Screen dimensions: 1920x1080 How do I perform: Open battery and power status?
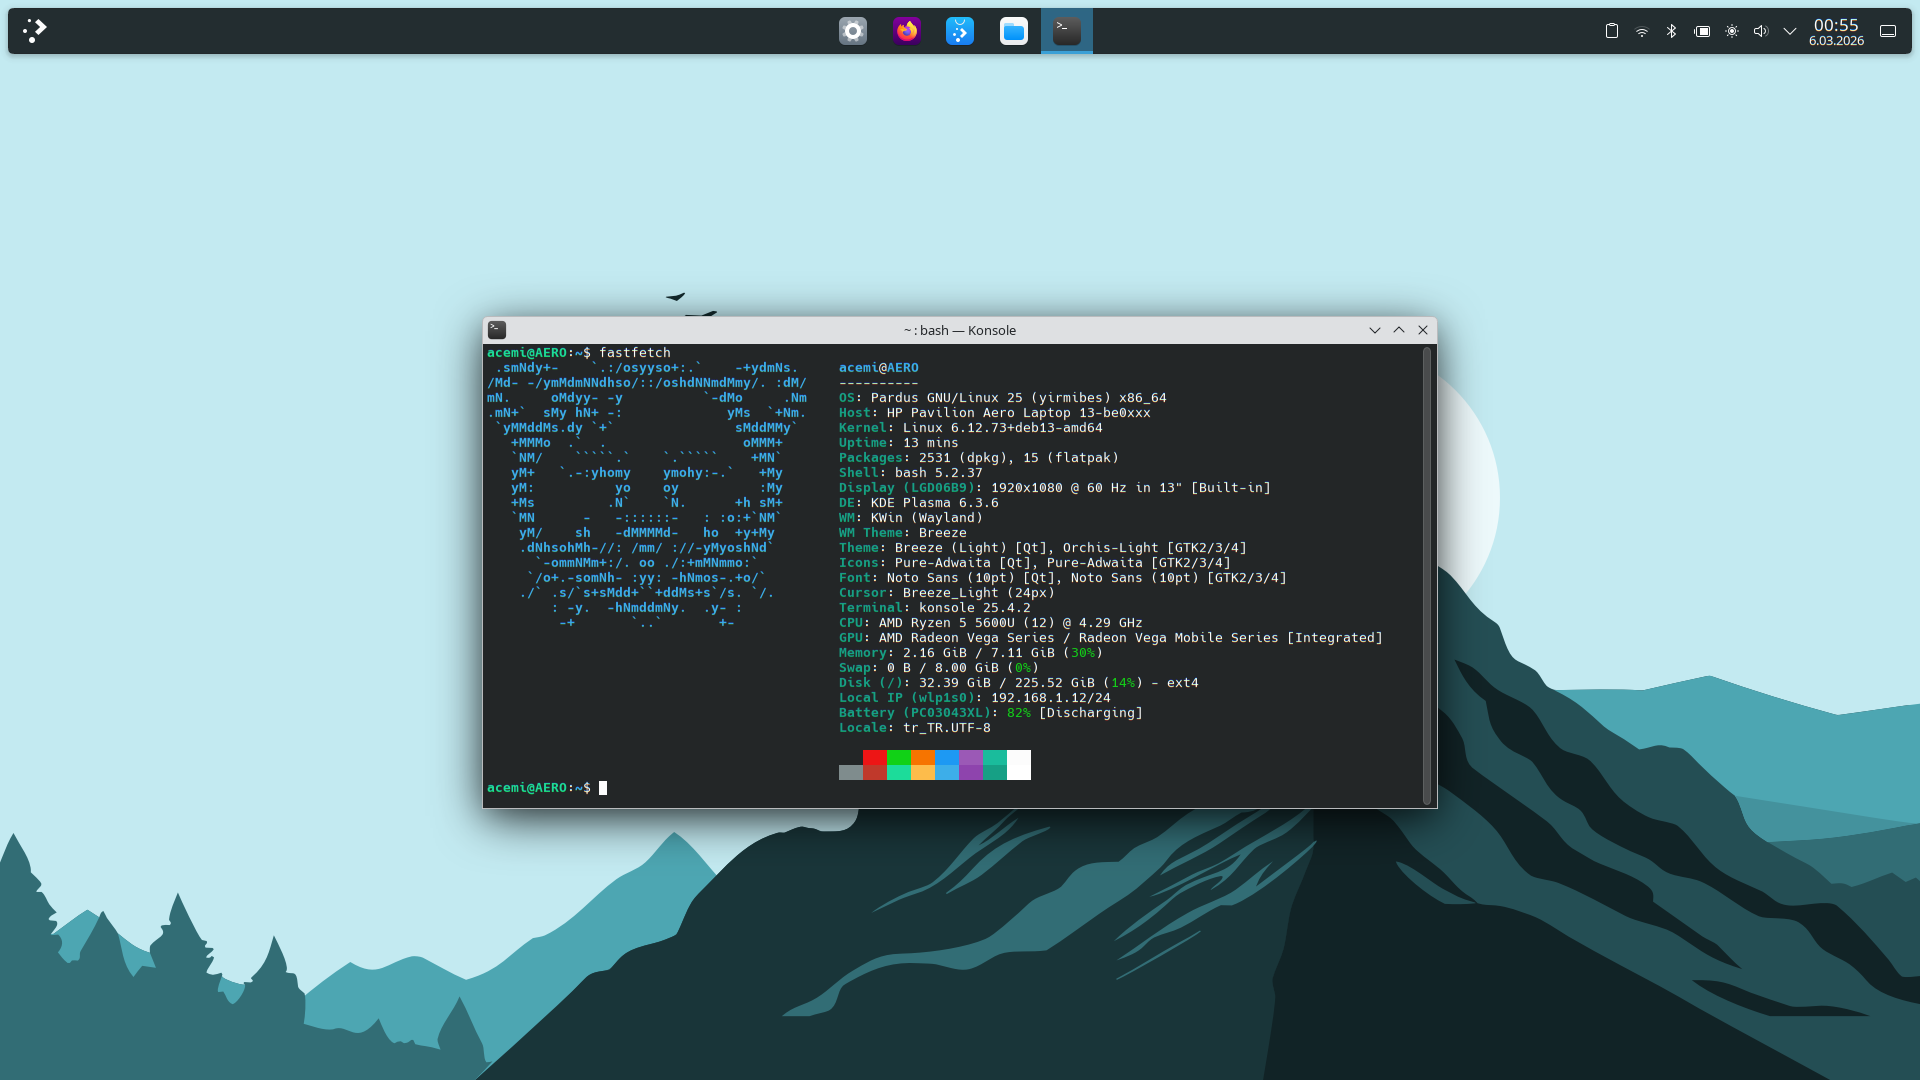coord(1701,31)
